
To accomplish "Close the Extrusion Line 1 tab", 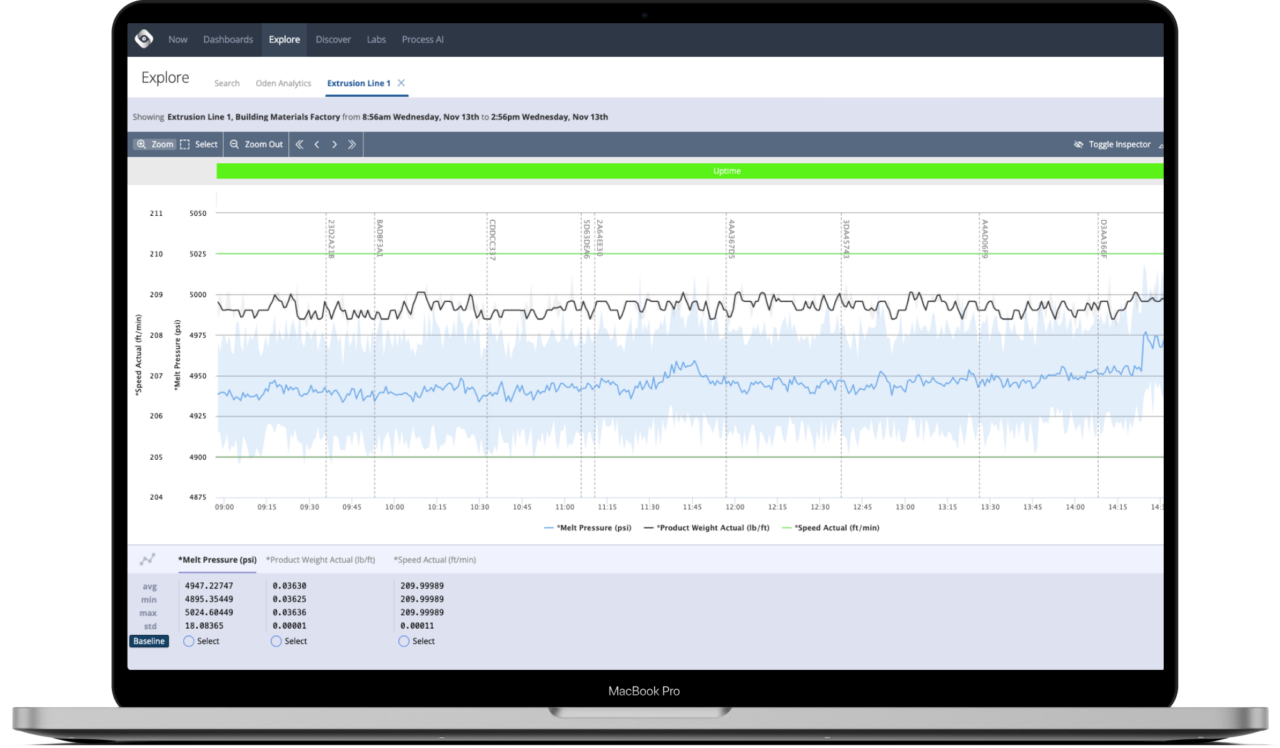I will (401, 83).
